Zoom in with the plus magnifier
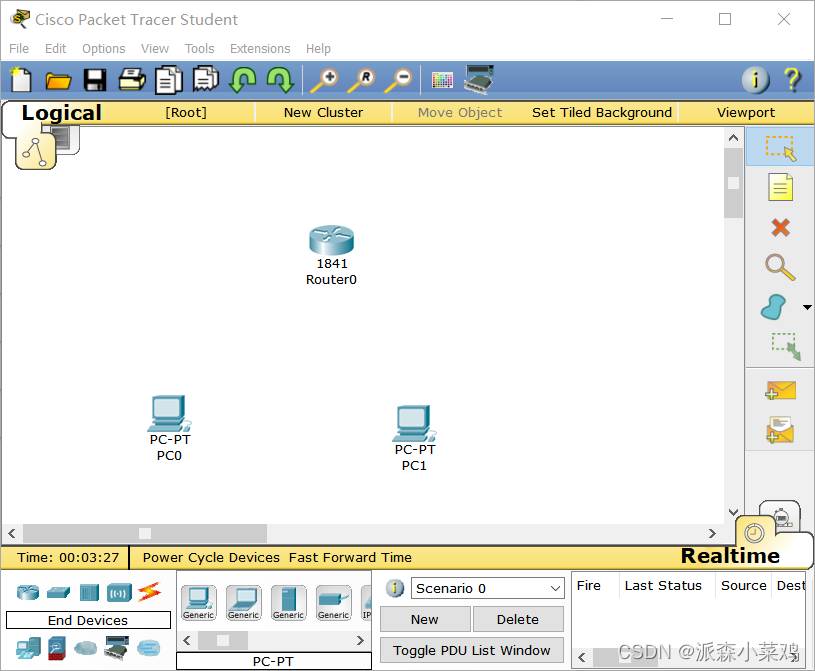The image size is (815, 671). pos(324,81)
